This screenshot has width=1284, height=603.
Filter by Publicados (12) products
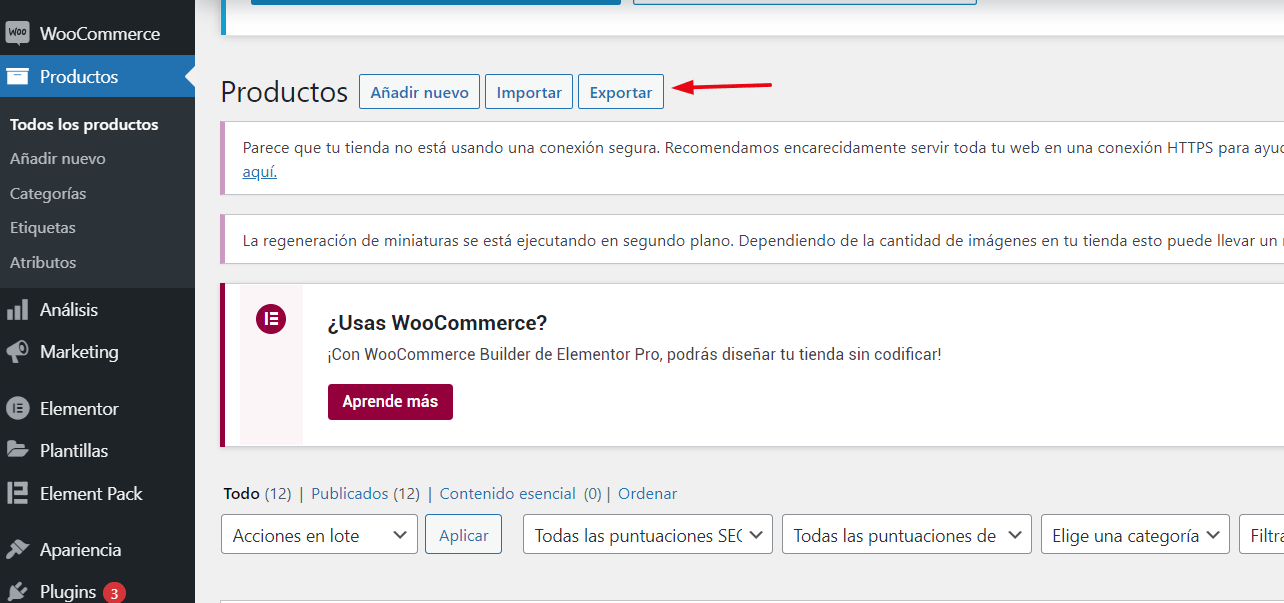click(x=365, y=493)
